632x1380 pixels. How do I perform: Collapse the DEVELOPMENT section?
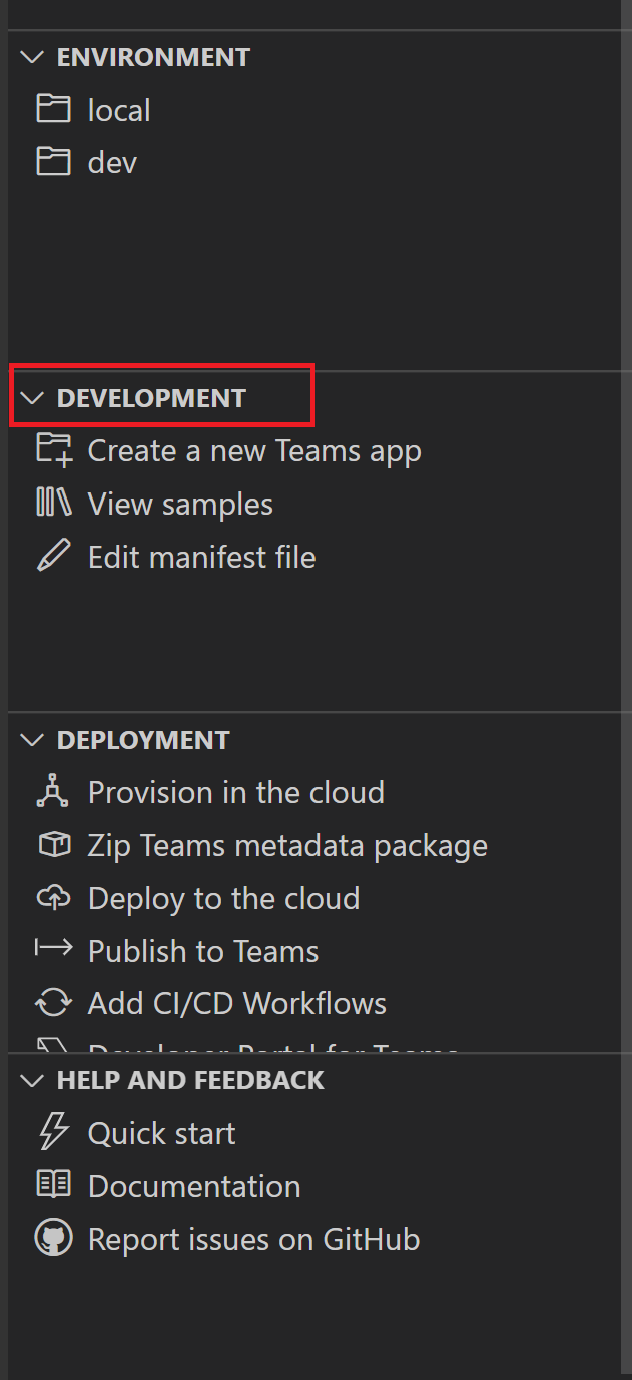tap(31, 397)
